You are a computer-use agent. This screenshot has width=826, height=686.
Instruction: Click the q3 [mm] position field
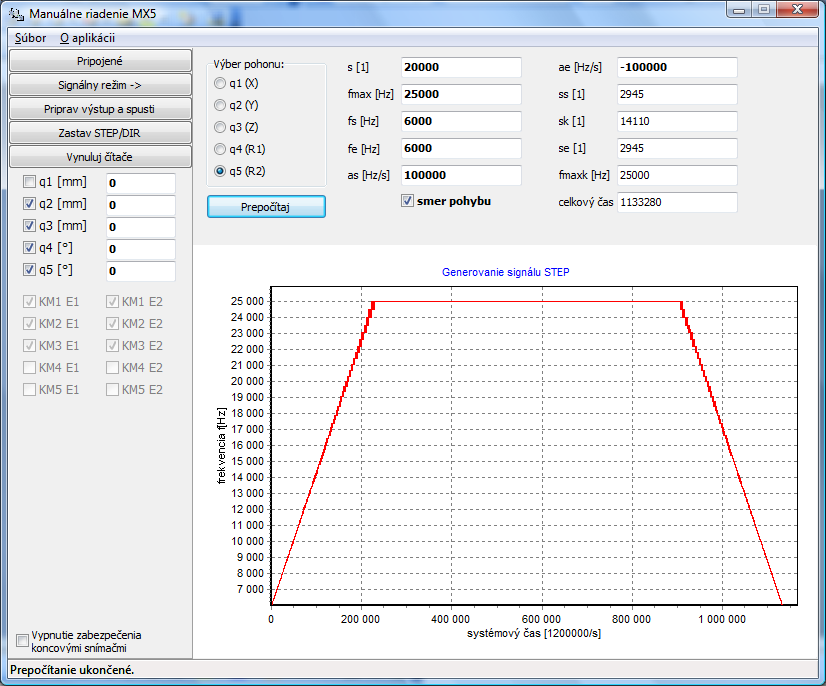pyautogui.click(x=141, y=228)
